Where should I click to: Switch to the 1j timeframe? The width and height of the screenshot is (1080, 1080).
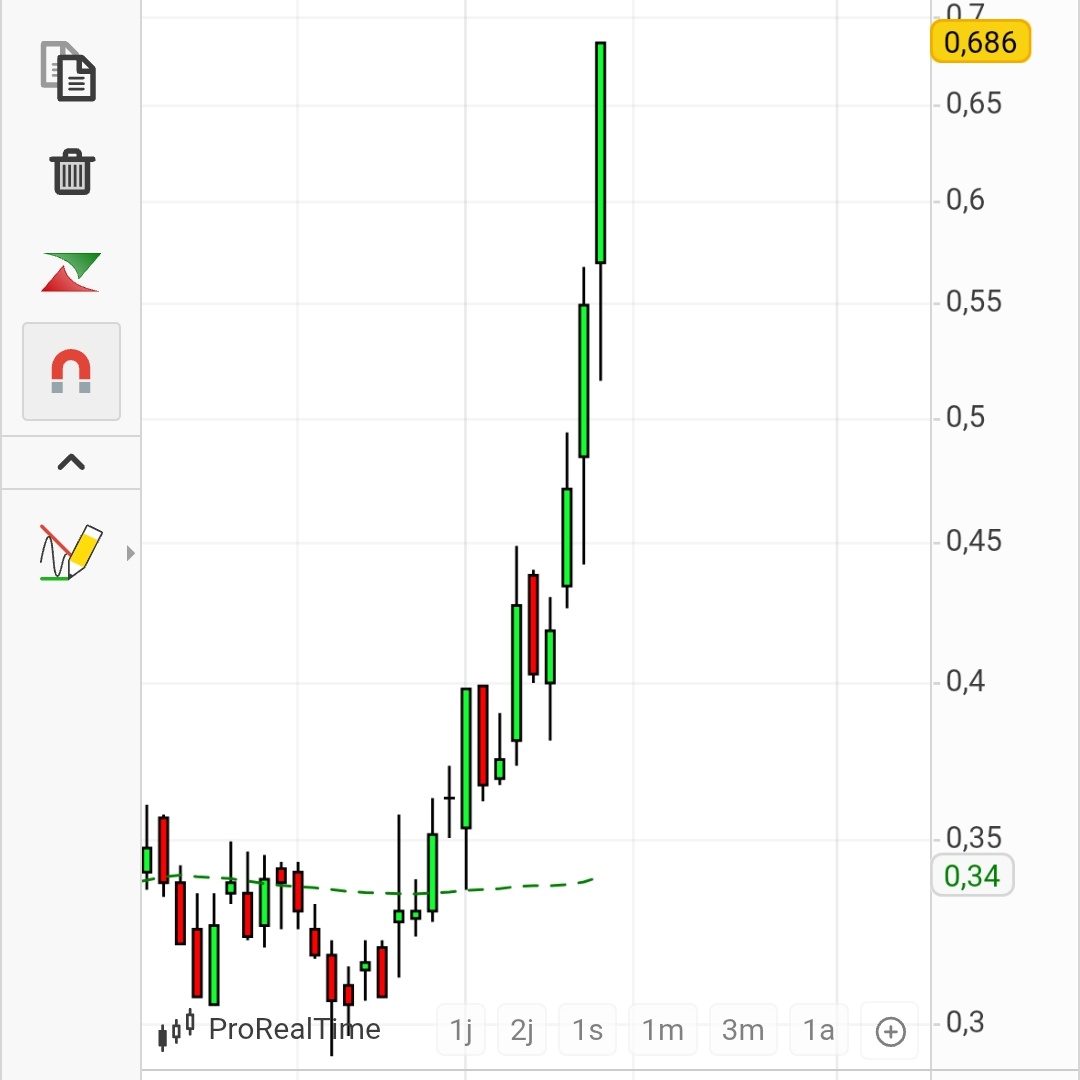[461, 1030]
